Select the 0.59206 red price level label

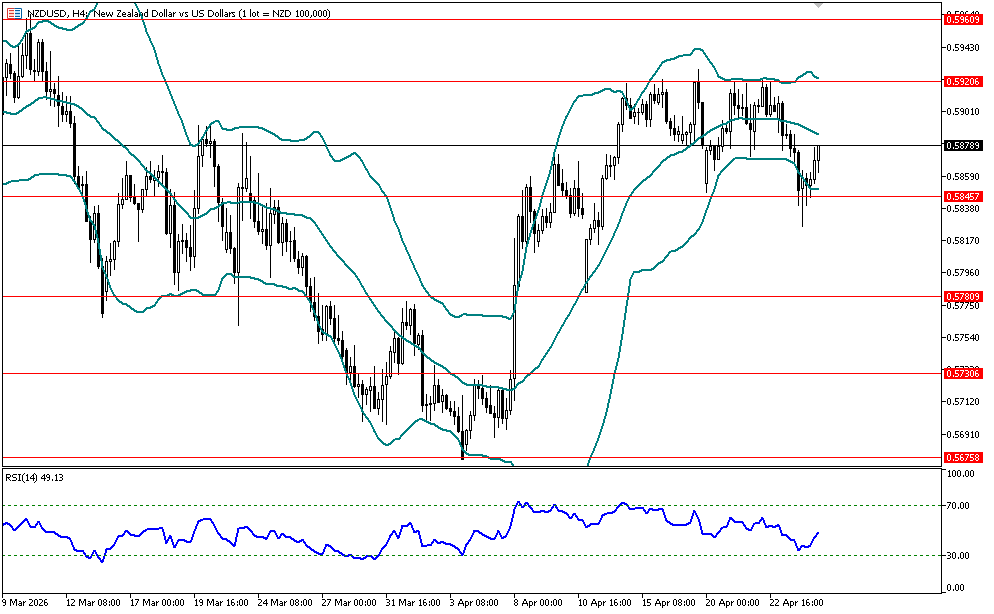[962, 81]
